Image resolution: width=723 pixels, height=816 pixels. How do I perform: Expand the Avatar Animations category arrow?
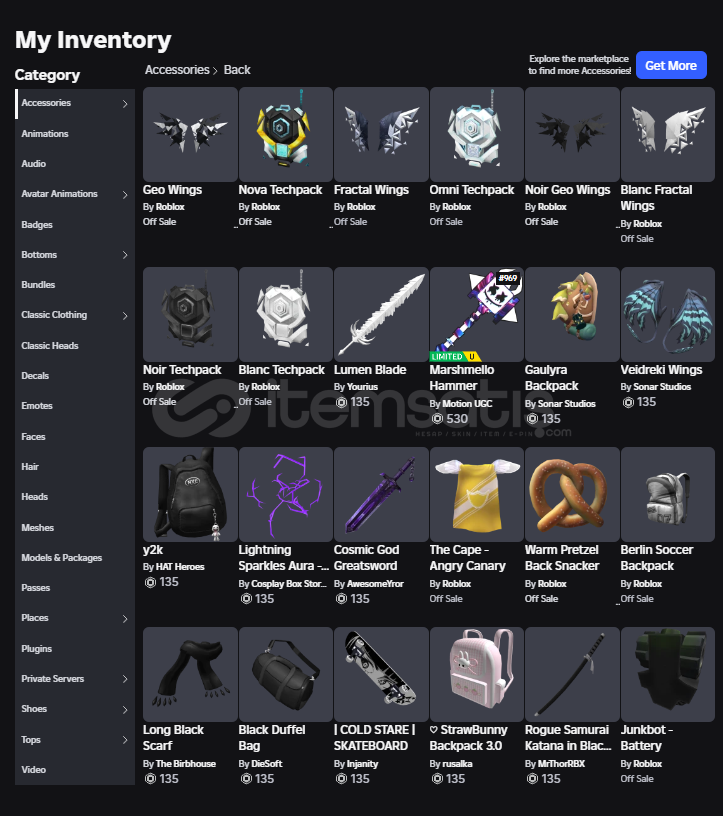coord(125,195)
